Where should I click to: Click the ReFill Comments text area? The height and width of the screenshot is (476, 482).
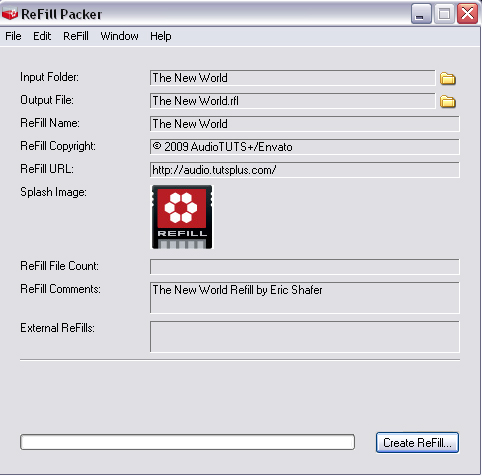tap(305, 298)
